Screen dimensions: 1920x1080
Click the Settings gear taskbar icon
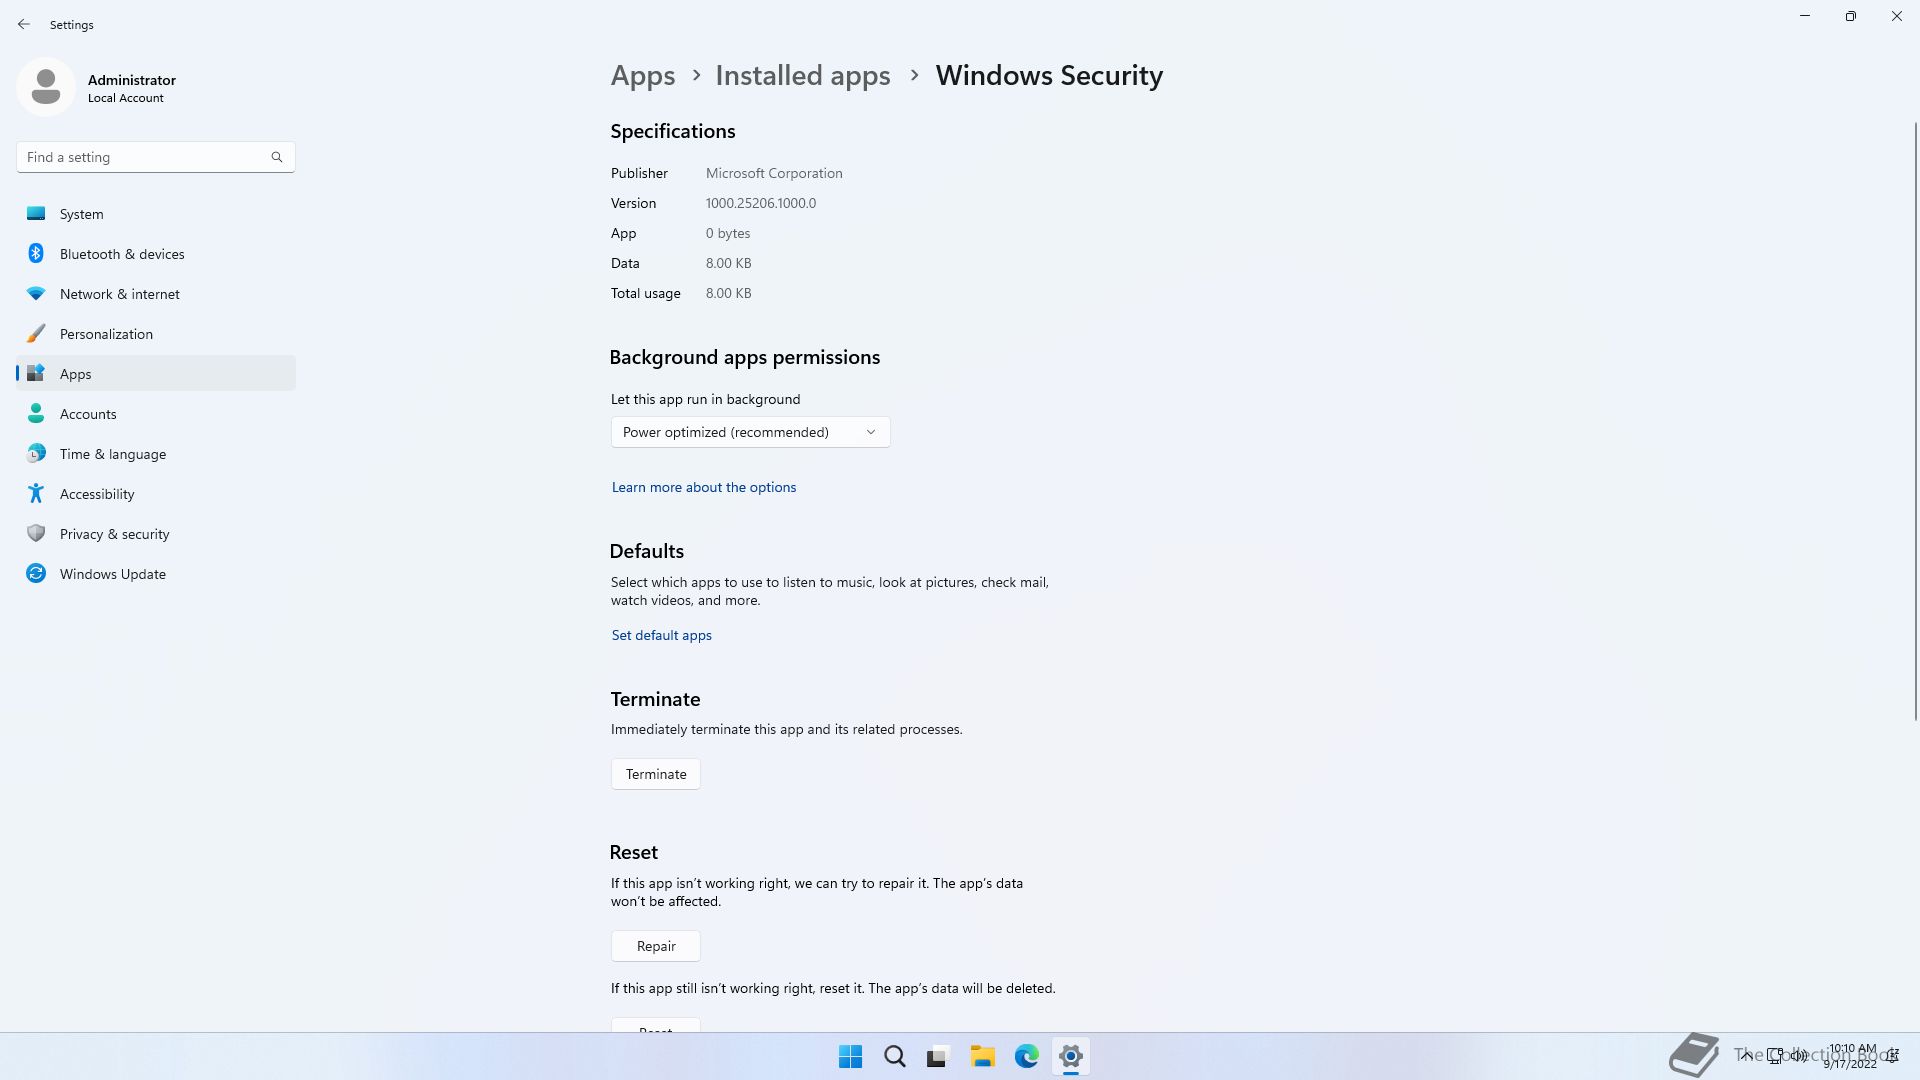(1070, 1056)
